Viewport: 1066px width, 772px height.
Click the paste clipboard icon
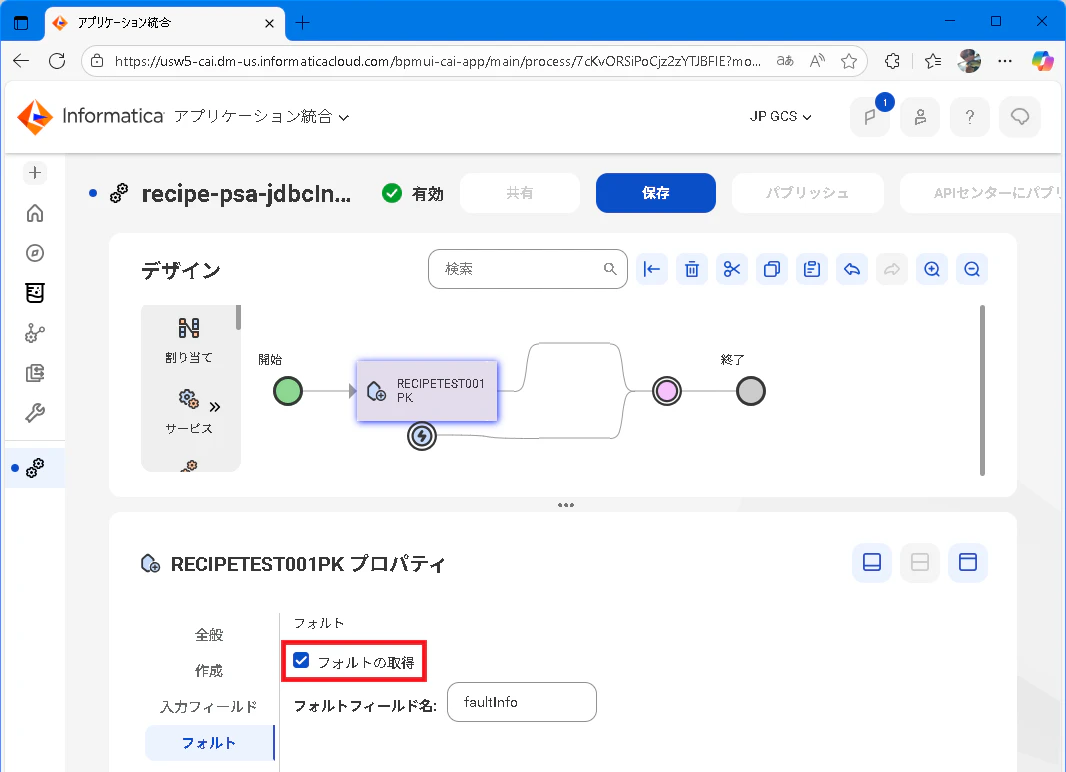[812, 269]
